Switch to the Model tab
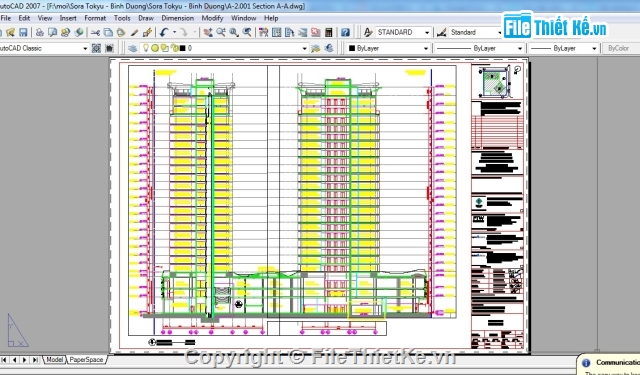This screenshot has width=640, height=375. (55, 359)
